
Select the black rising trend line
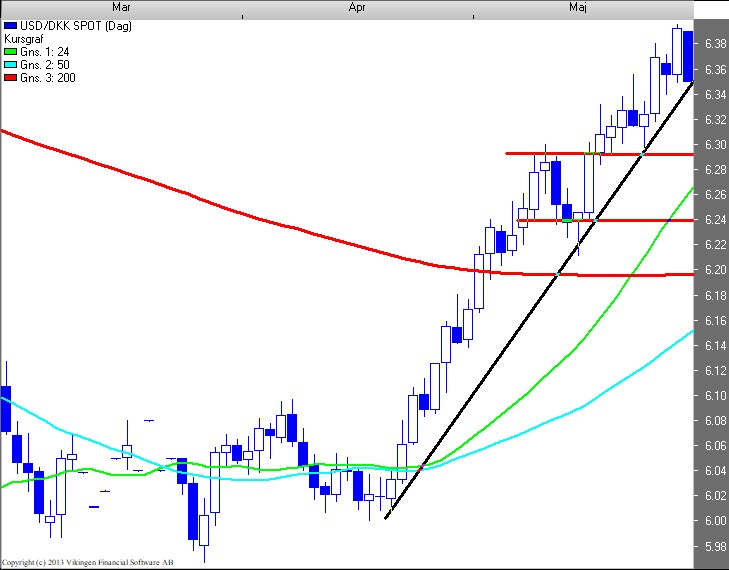539,300
